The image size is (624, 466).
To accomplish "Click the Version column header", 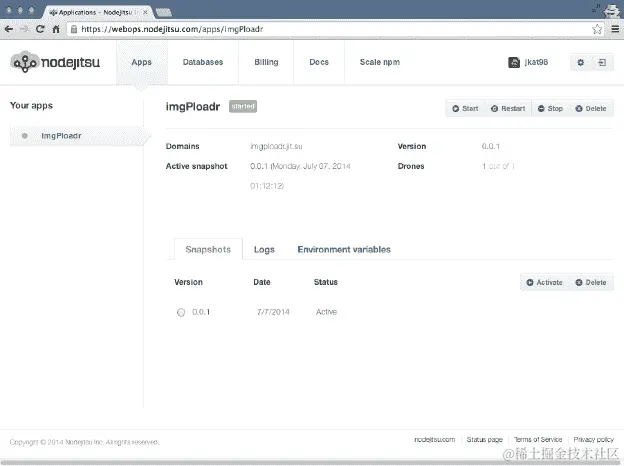I will point(188,282).
